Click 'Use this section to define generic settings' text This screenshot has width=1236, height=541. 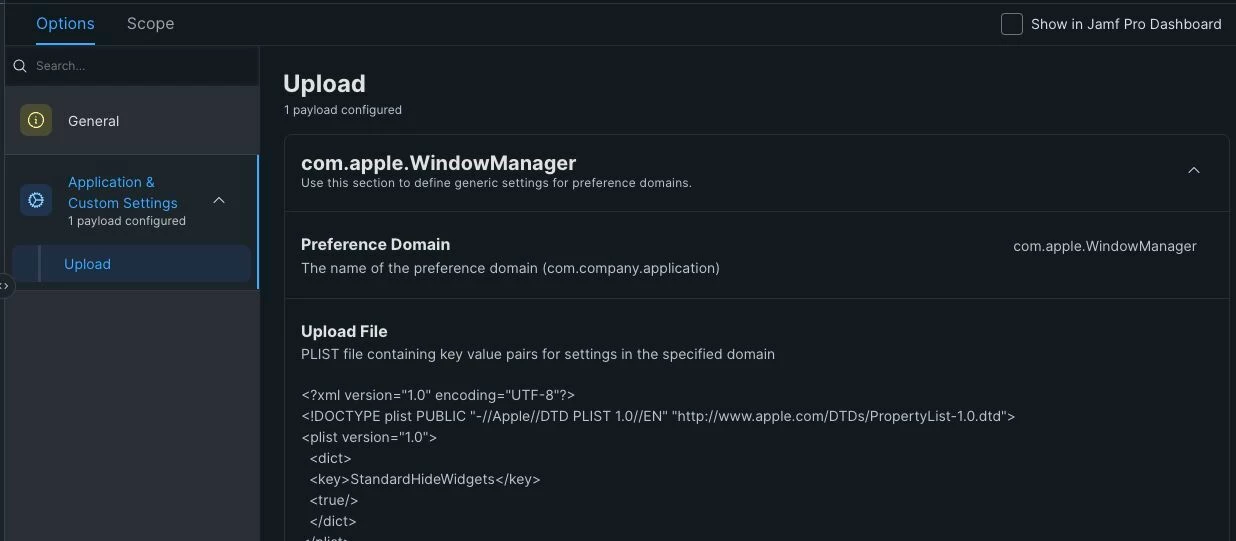click(496, 183)
